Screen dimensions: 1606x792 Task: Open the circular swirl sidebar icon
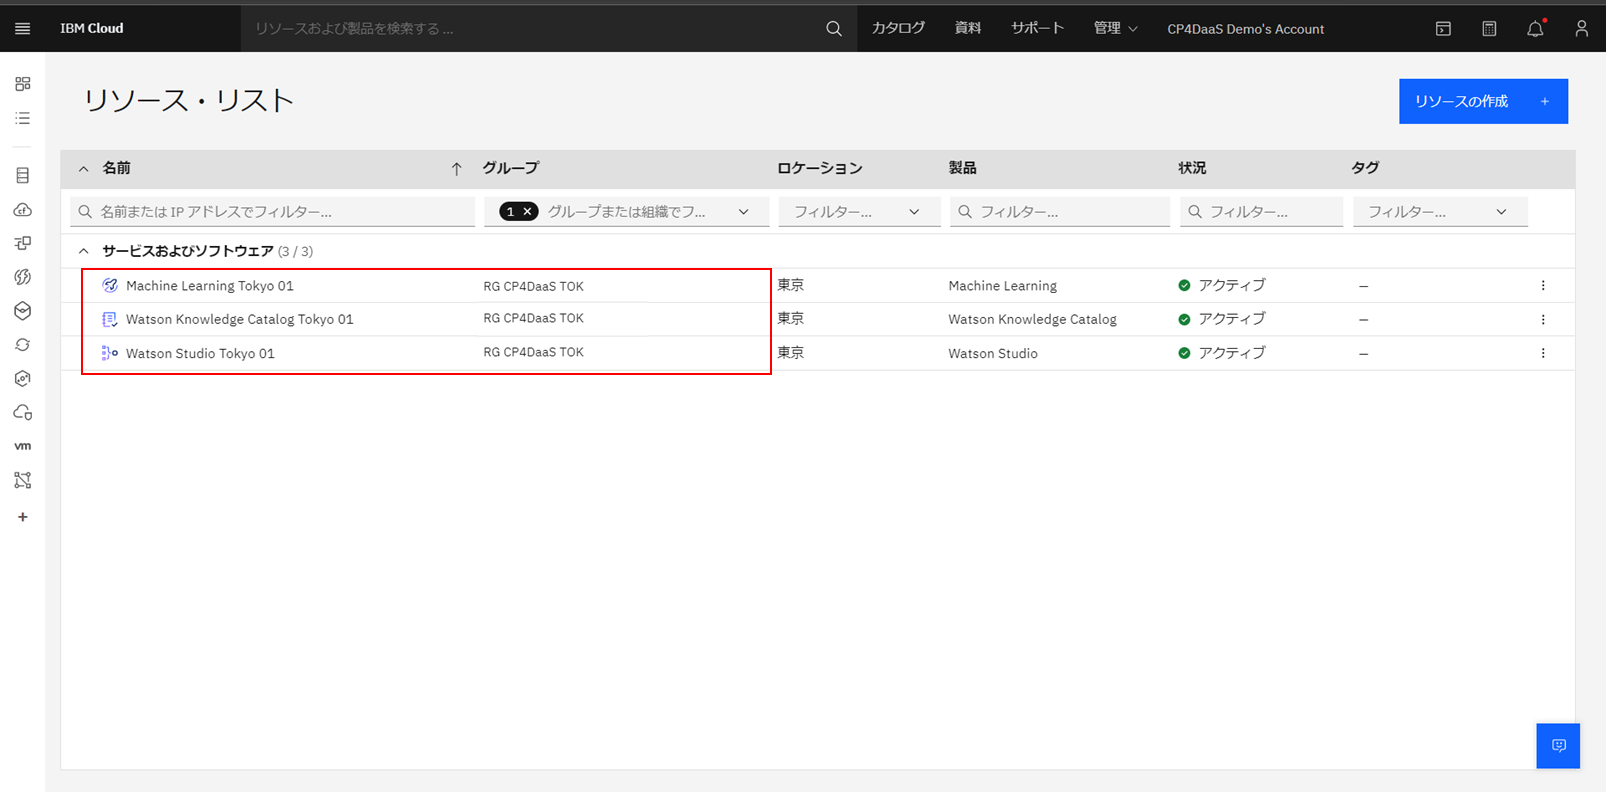coord(23,277)
